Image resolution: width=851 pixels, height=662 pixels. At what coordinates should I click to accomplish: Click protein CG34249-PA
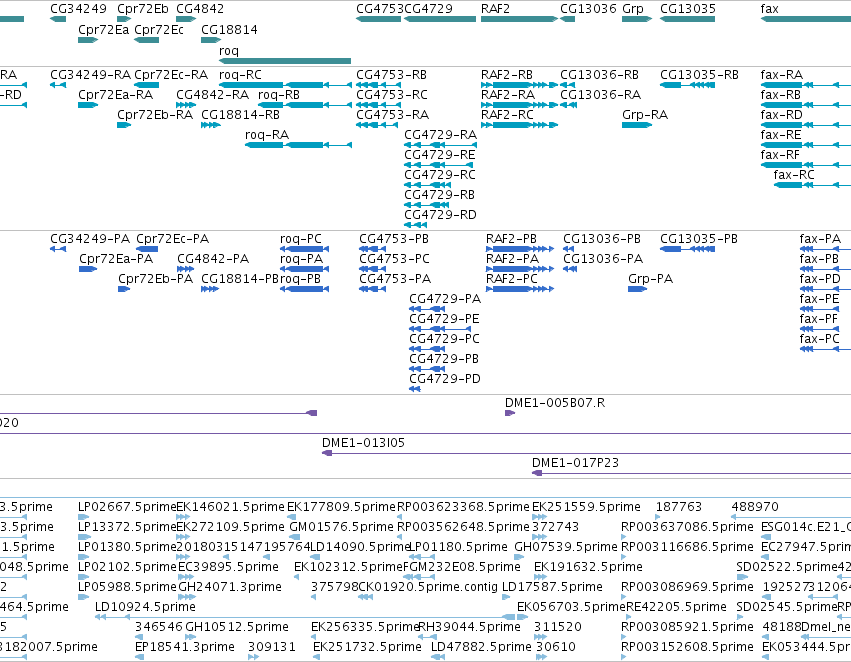click(58, 249)
